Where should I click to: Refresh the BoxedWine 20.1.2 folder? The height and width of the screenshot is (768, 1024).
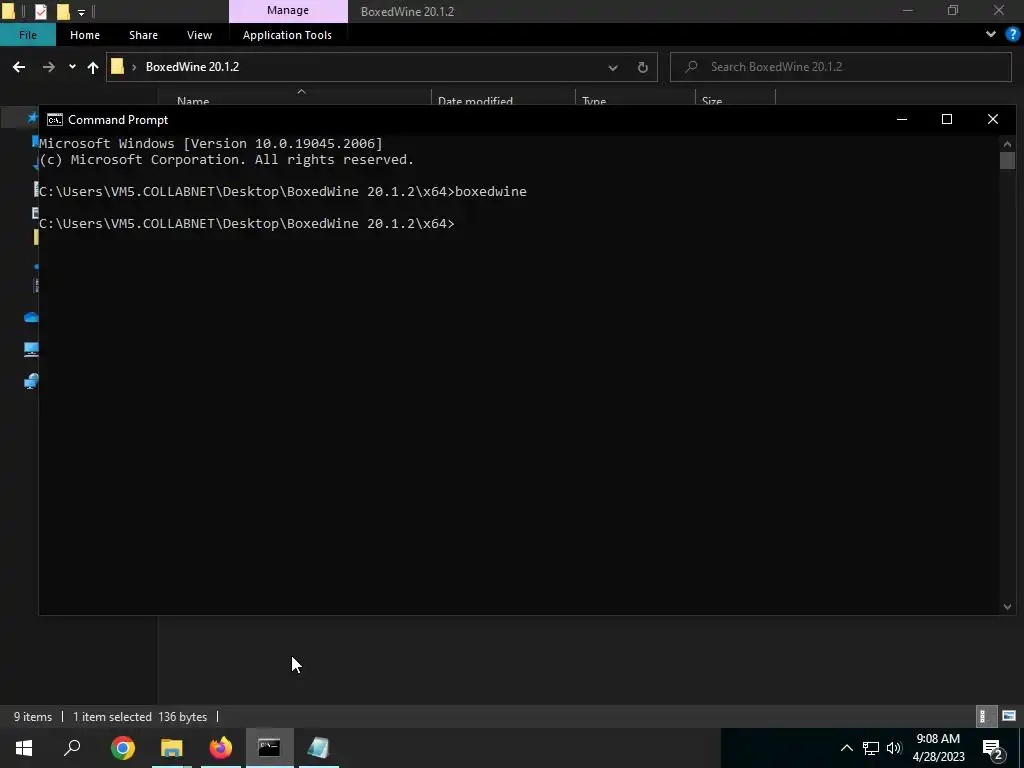[x=643, y=67]
